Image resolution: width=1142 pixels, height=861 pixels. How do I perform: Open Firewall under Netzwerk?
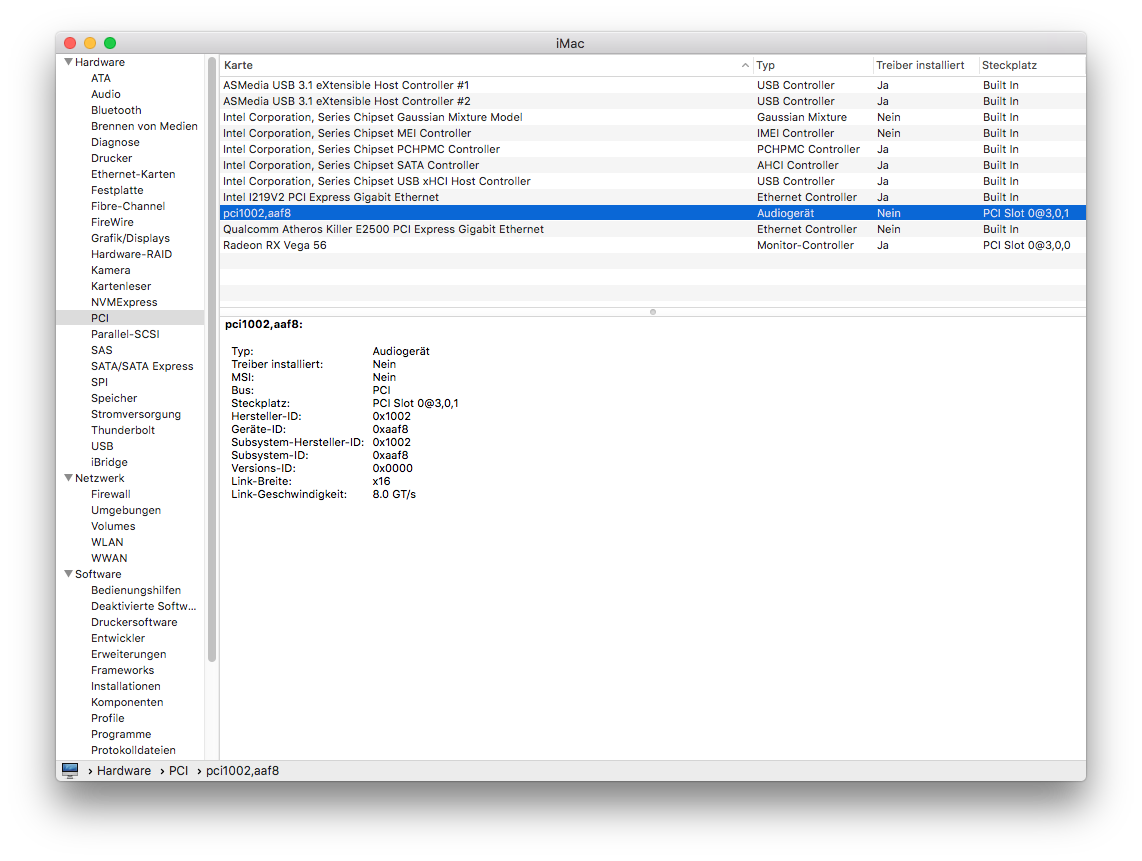pyautogui.click(x=111, y=495)
